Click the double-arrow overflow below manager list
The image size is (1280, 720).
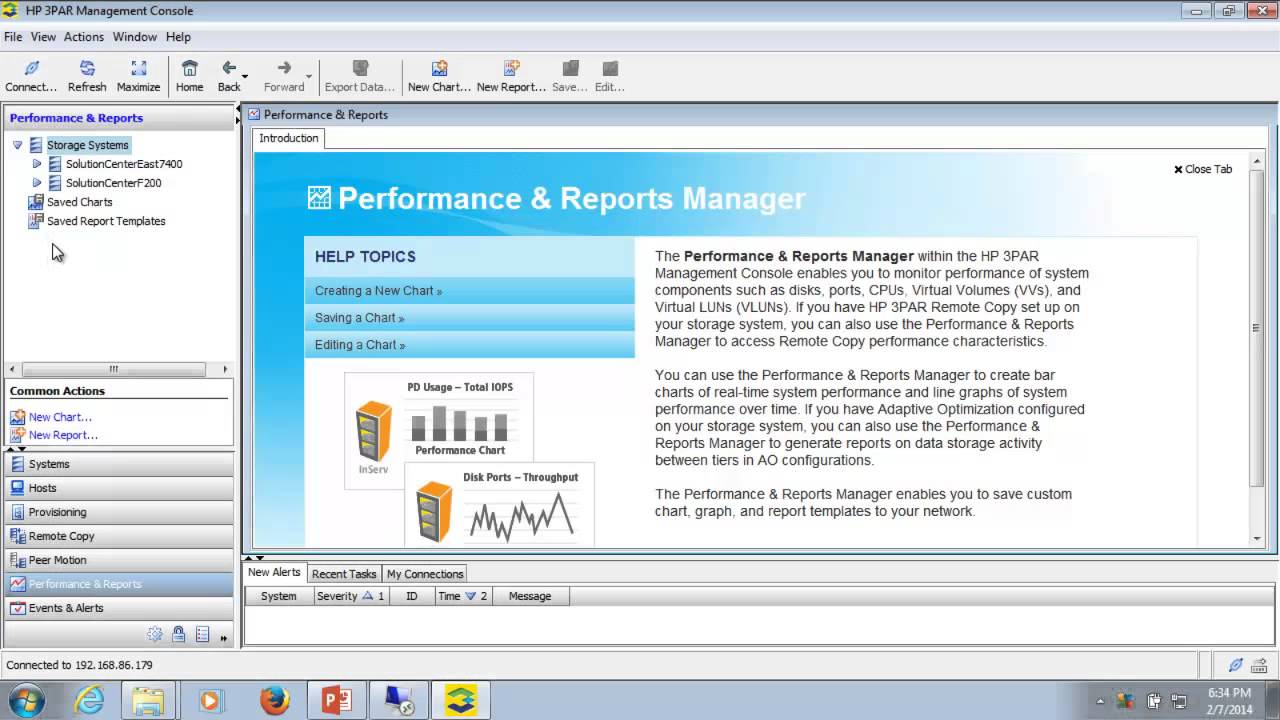[x=224, y=637]
